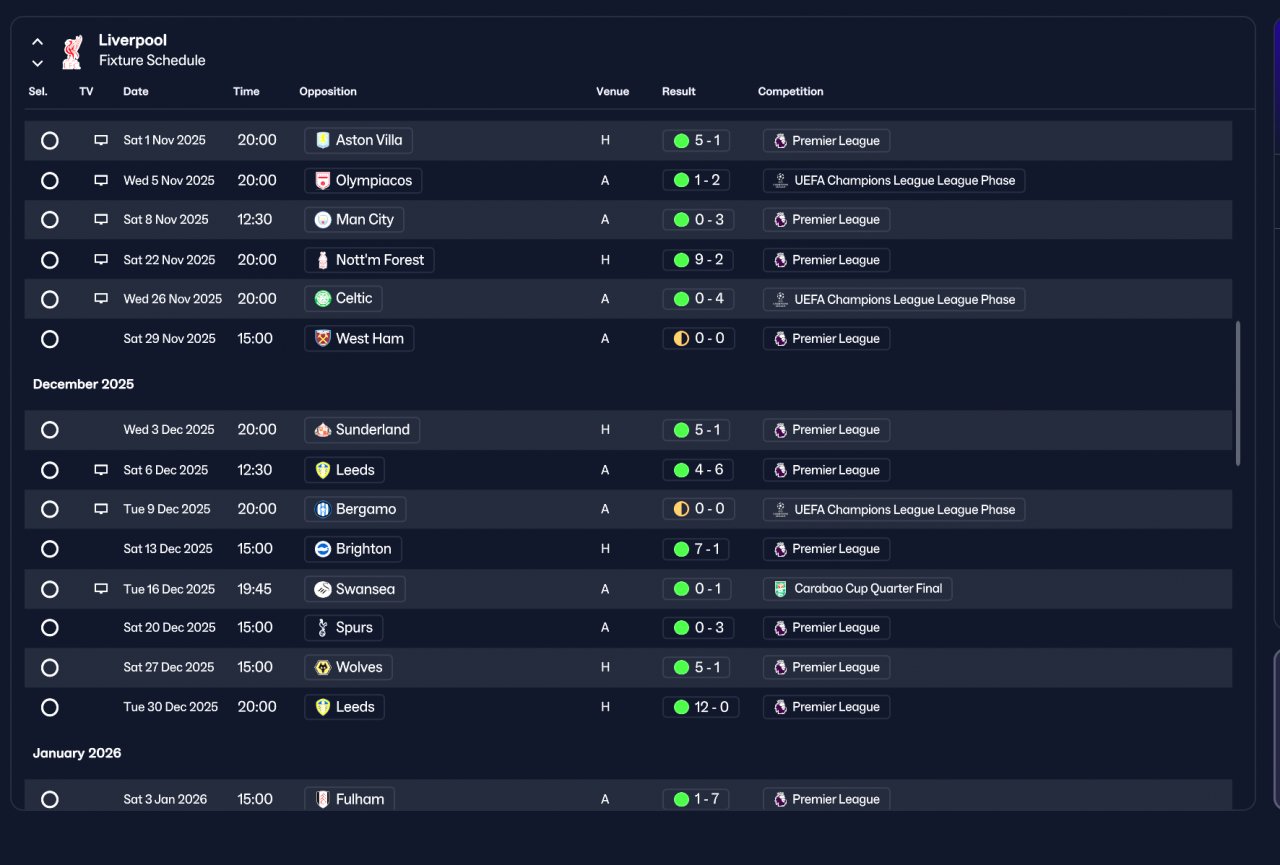Click the Liverpool club crest icon
The image size is (1280, 865).
(x=72, y=51)
